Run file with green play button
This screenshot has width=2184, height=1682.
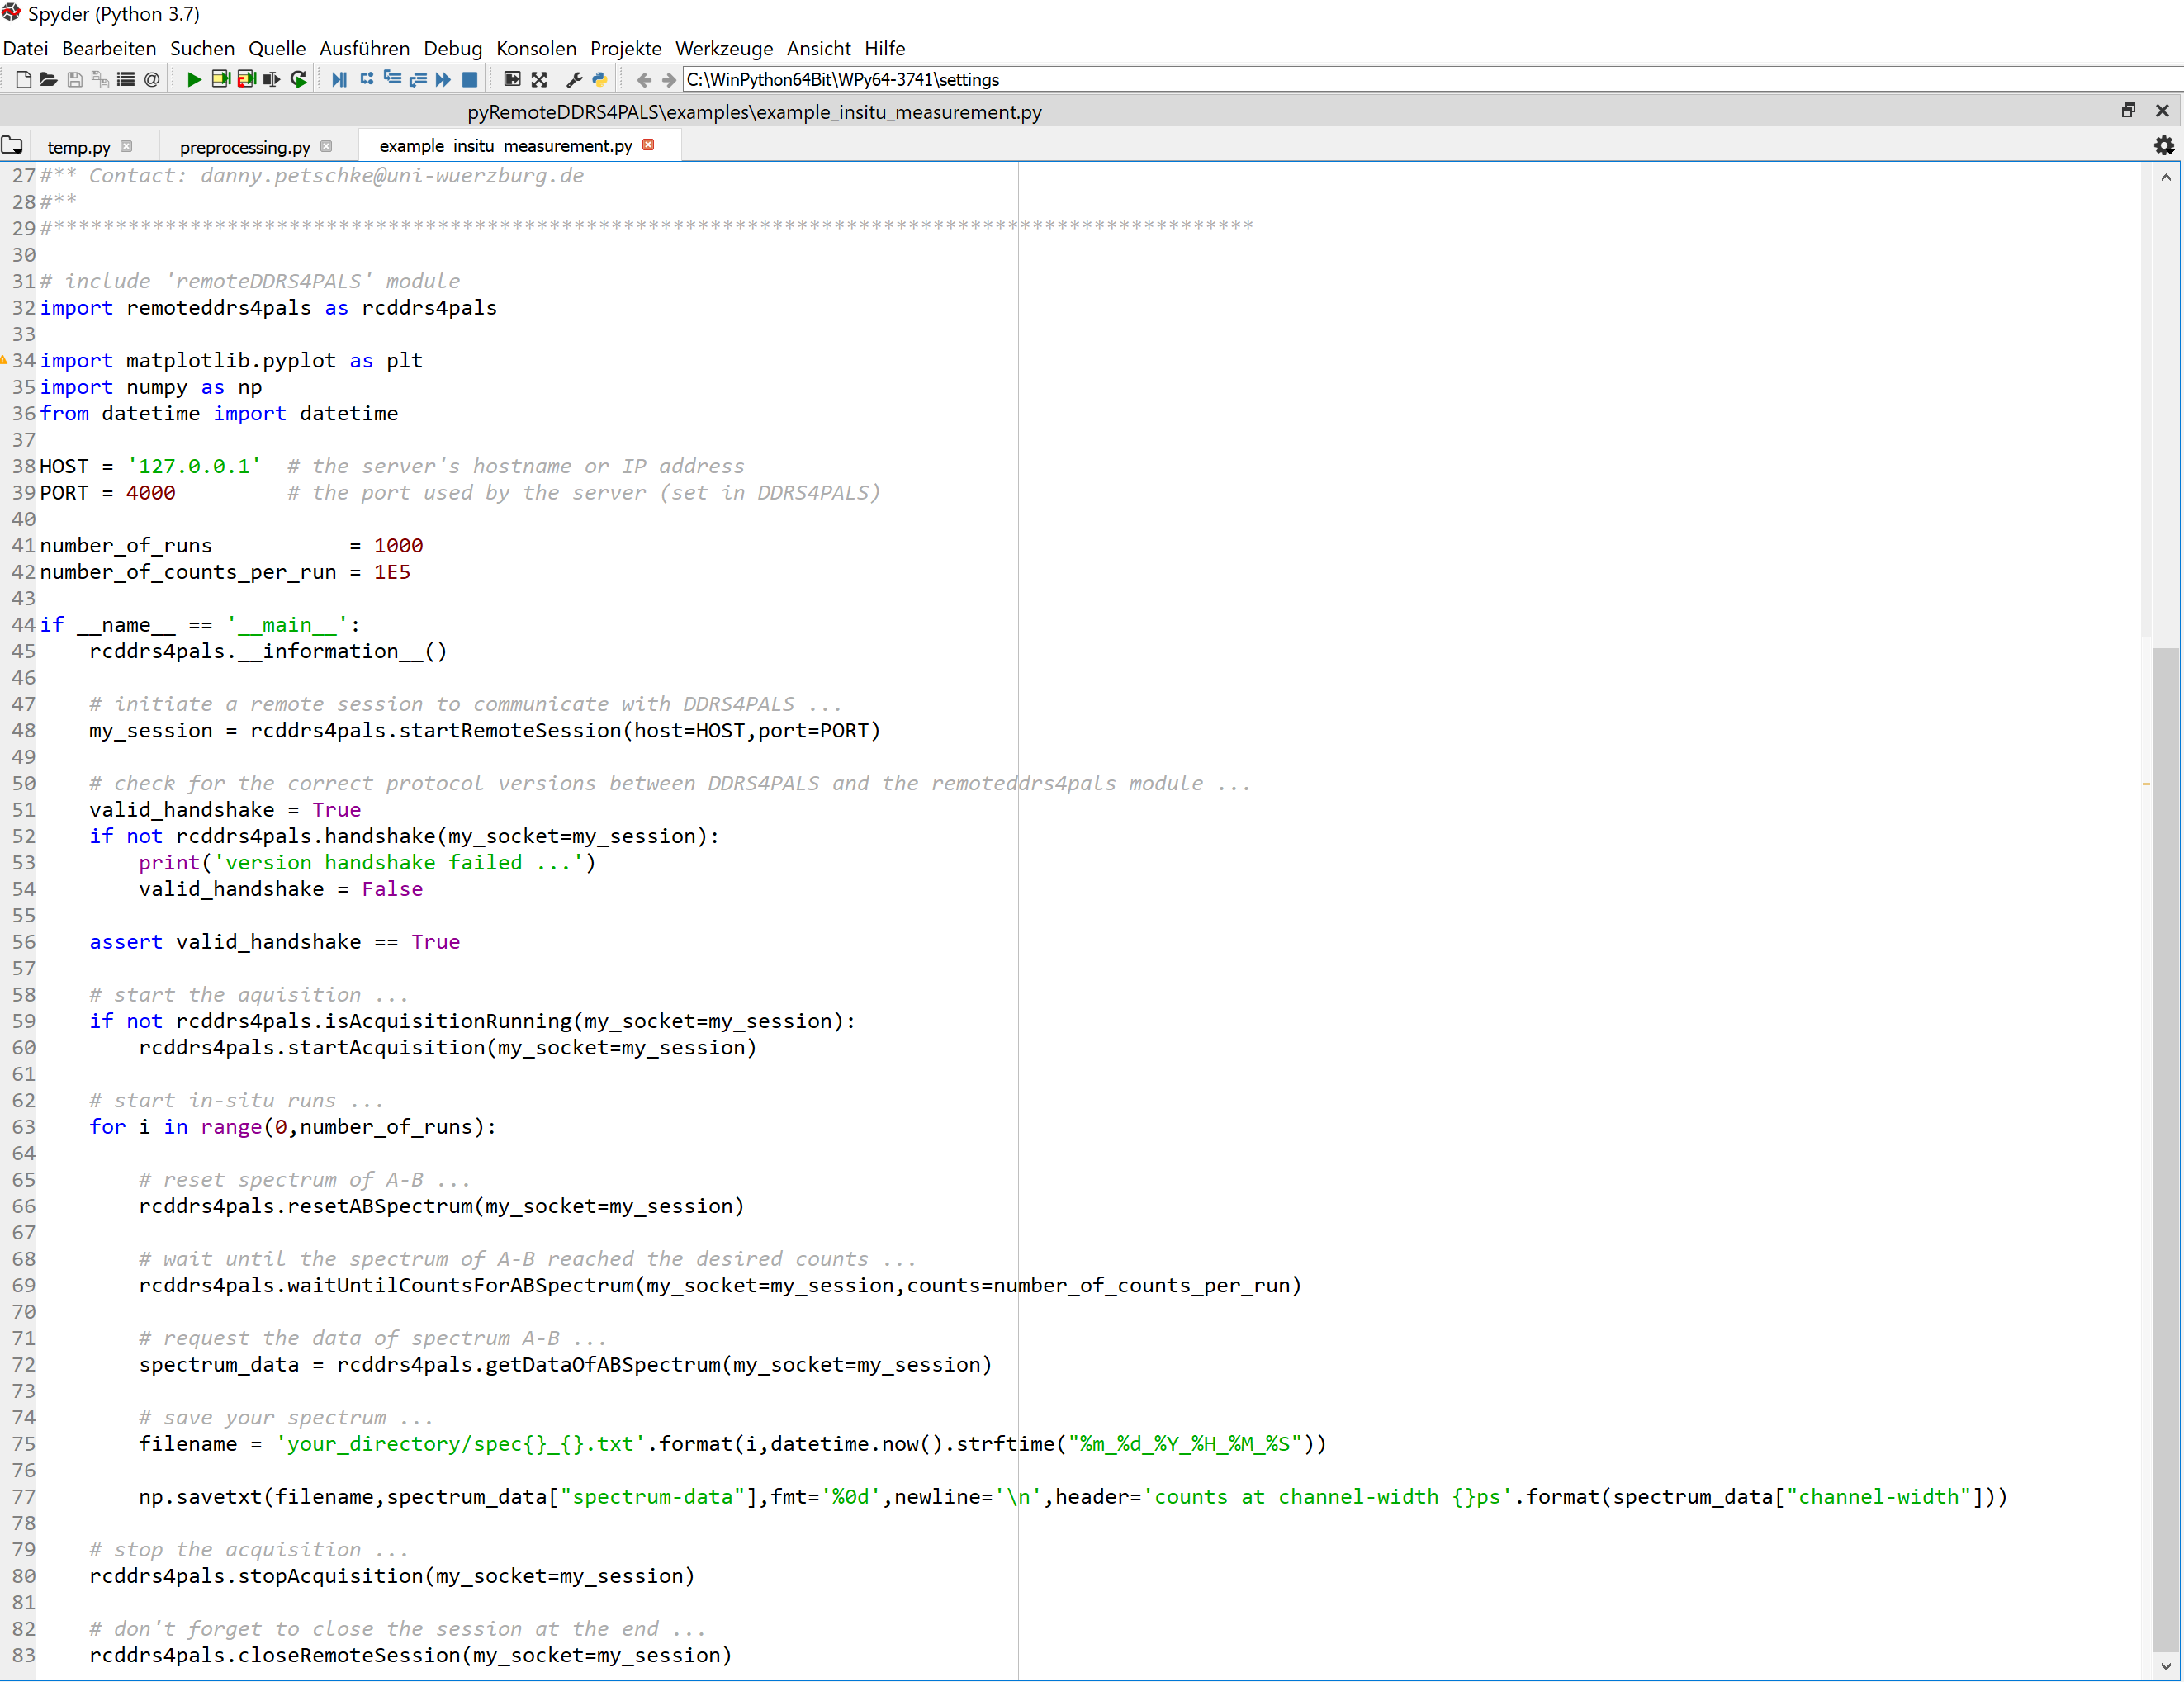[x=195, y=80]
